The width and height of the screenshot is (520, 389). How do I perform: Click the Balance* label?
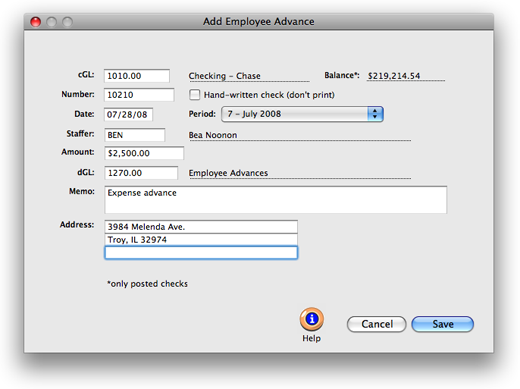(342, 75)
